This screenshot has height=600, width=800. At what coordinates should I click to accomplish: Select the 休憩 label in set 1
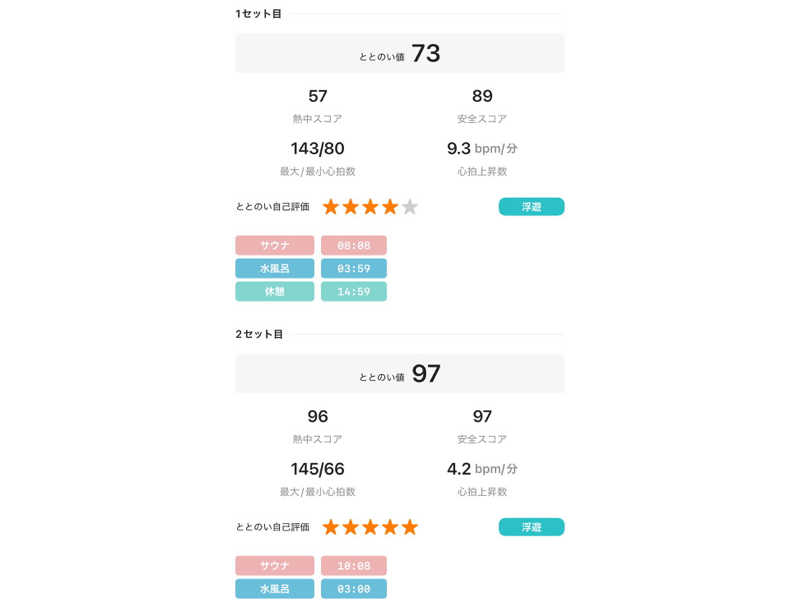pyautogui.click(x=274, y=291)
